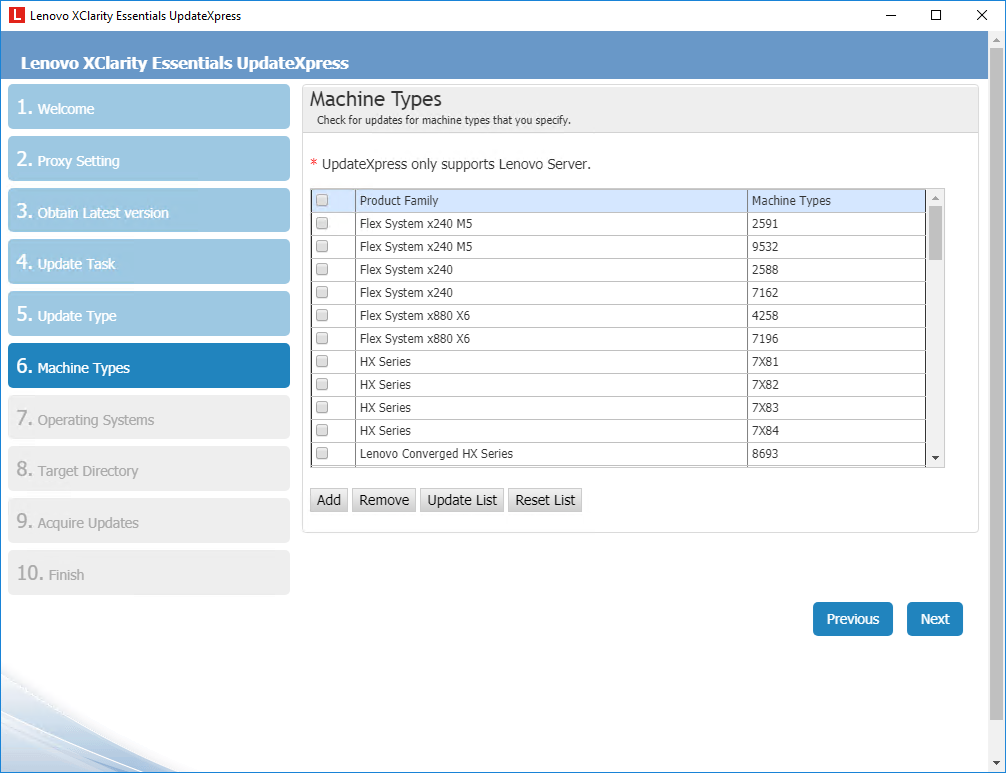Click the window's main vertical scrollbar thumb

996,384
